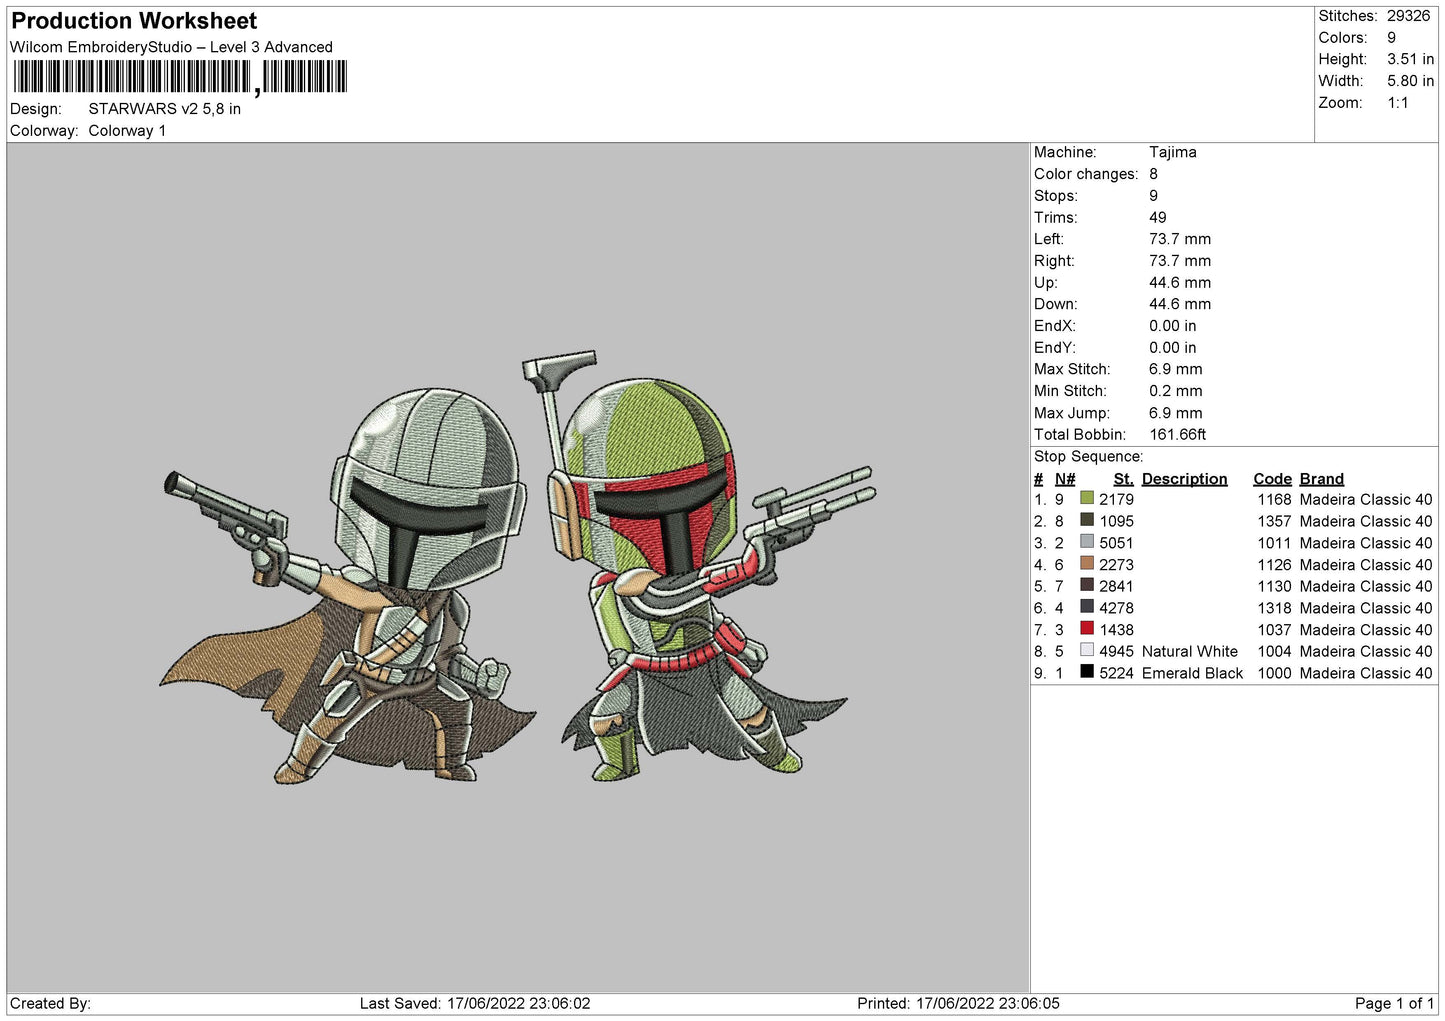
Task: Click the green 2179 thread color swatch
Action: click(x=1087, y=499)
